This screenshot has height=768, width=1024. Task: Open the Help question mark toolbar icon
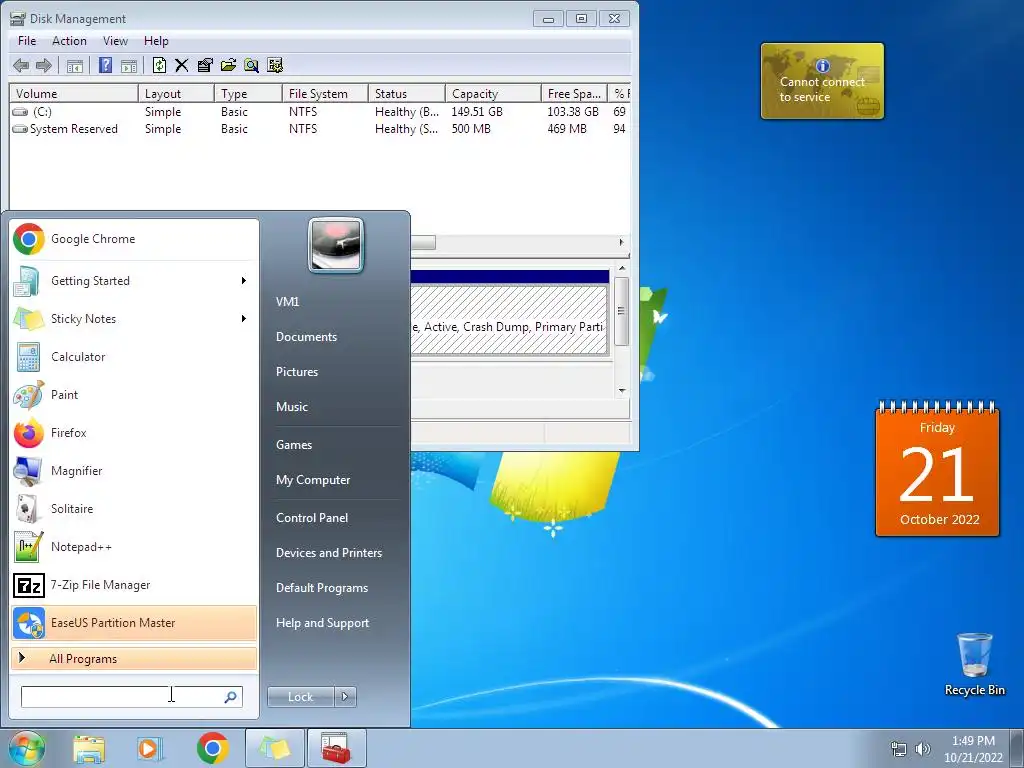point(105,65)
